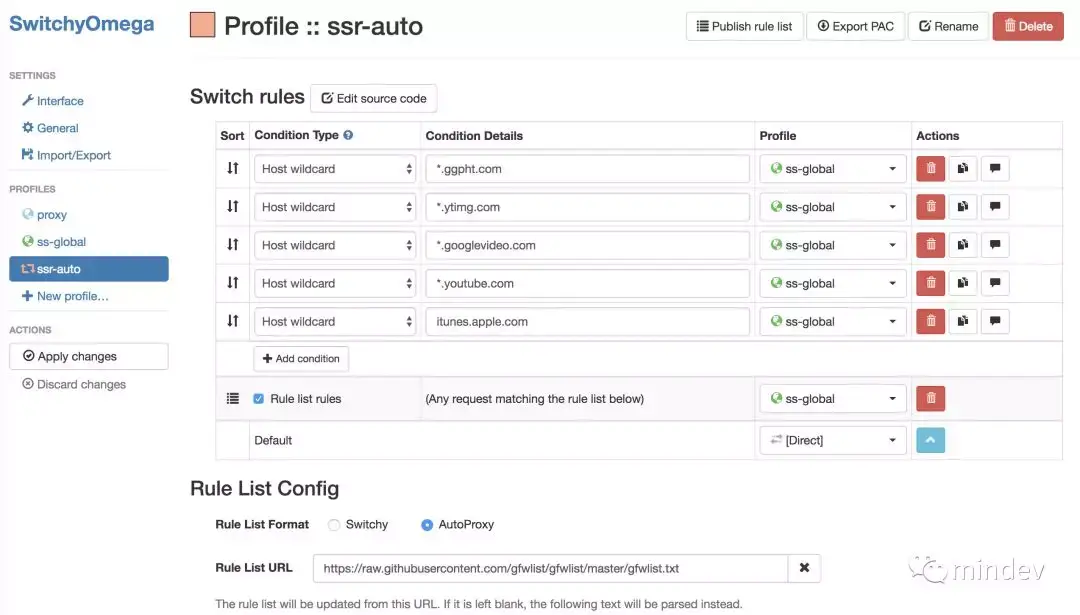Add a note to the *.googlevideo.com rule
1080x615 pixels.
coord(994,245)
